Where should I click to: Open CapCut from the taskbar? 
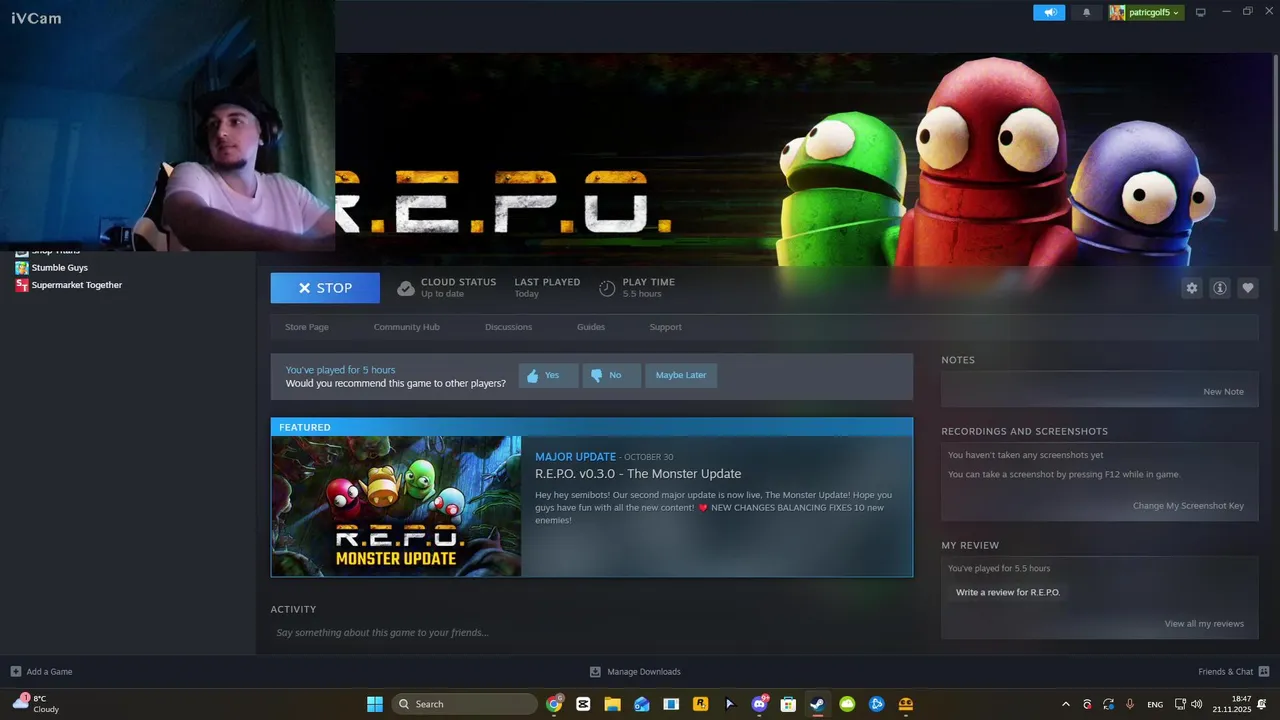(583, 704)
